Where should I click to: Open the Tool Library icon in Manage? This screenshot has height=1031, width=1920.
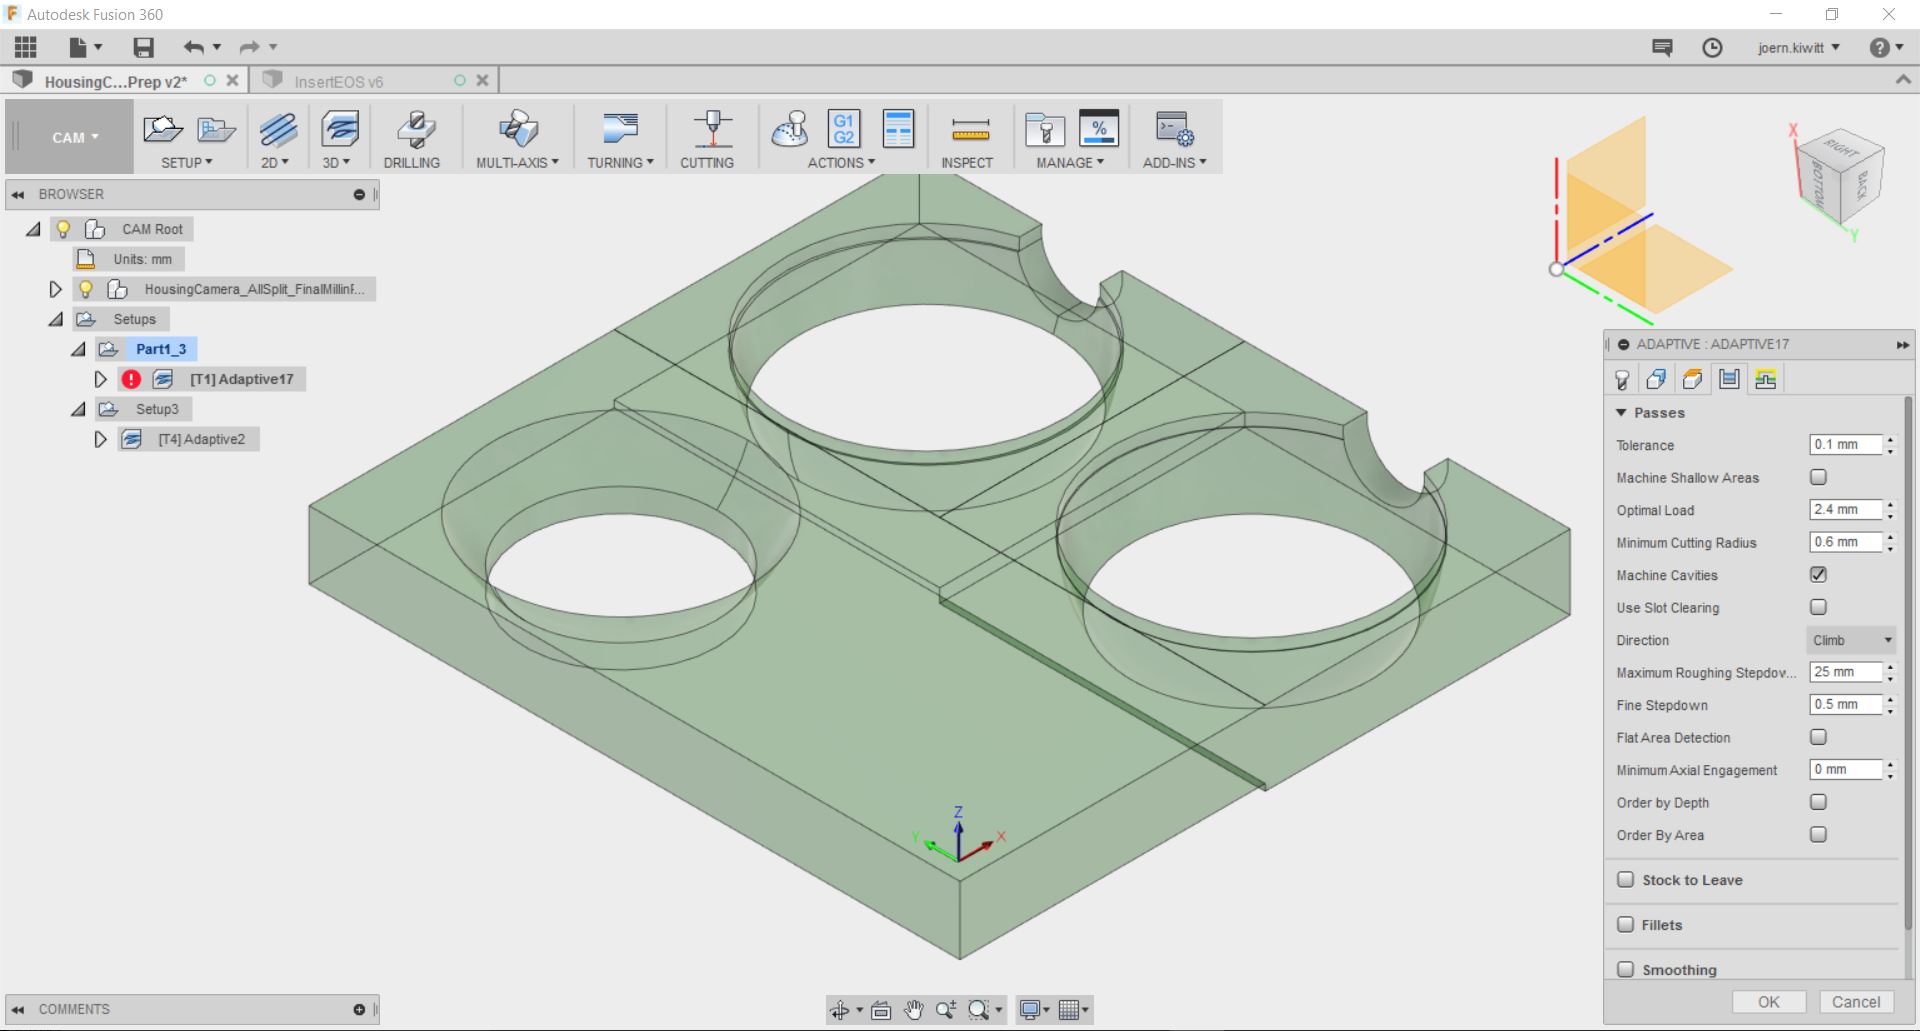(1045, 129)
